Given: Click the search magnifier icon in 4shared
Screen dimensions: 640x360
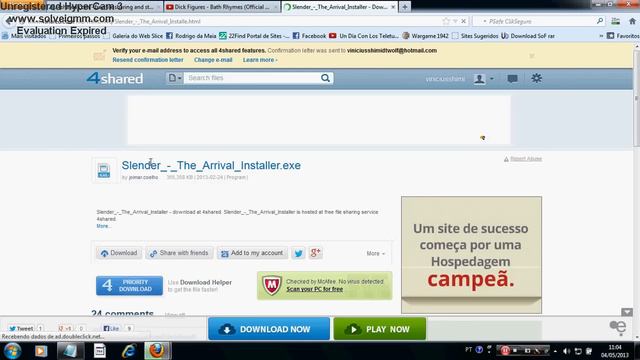Looking at the screenshot, I should tap(325, 78).
